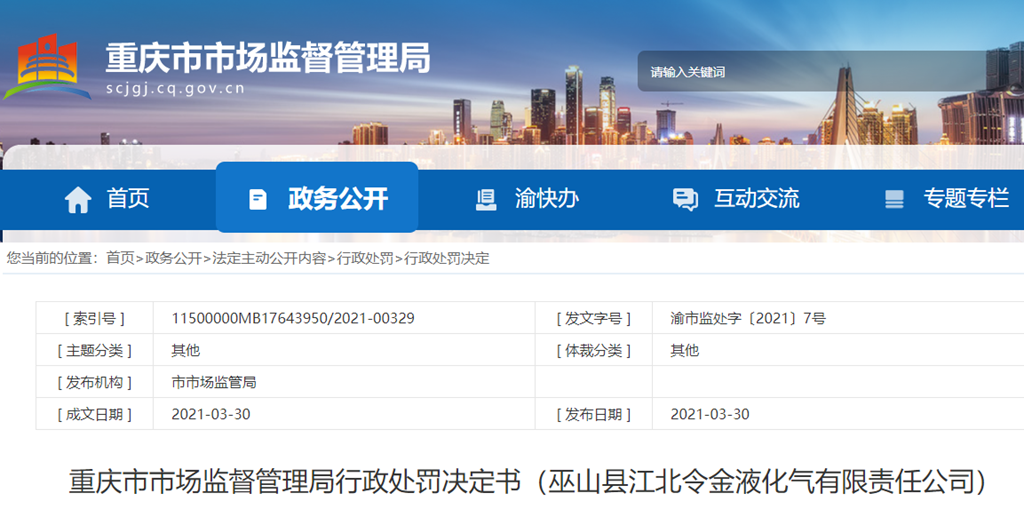Click the home icon beside 首页

tap(78, 199)
